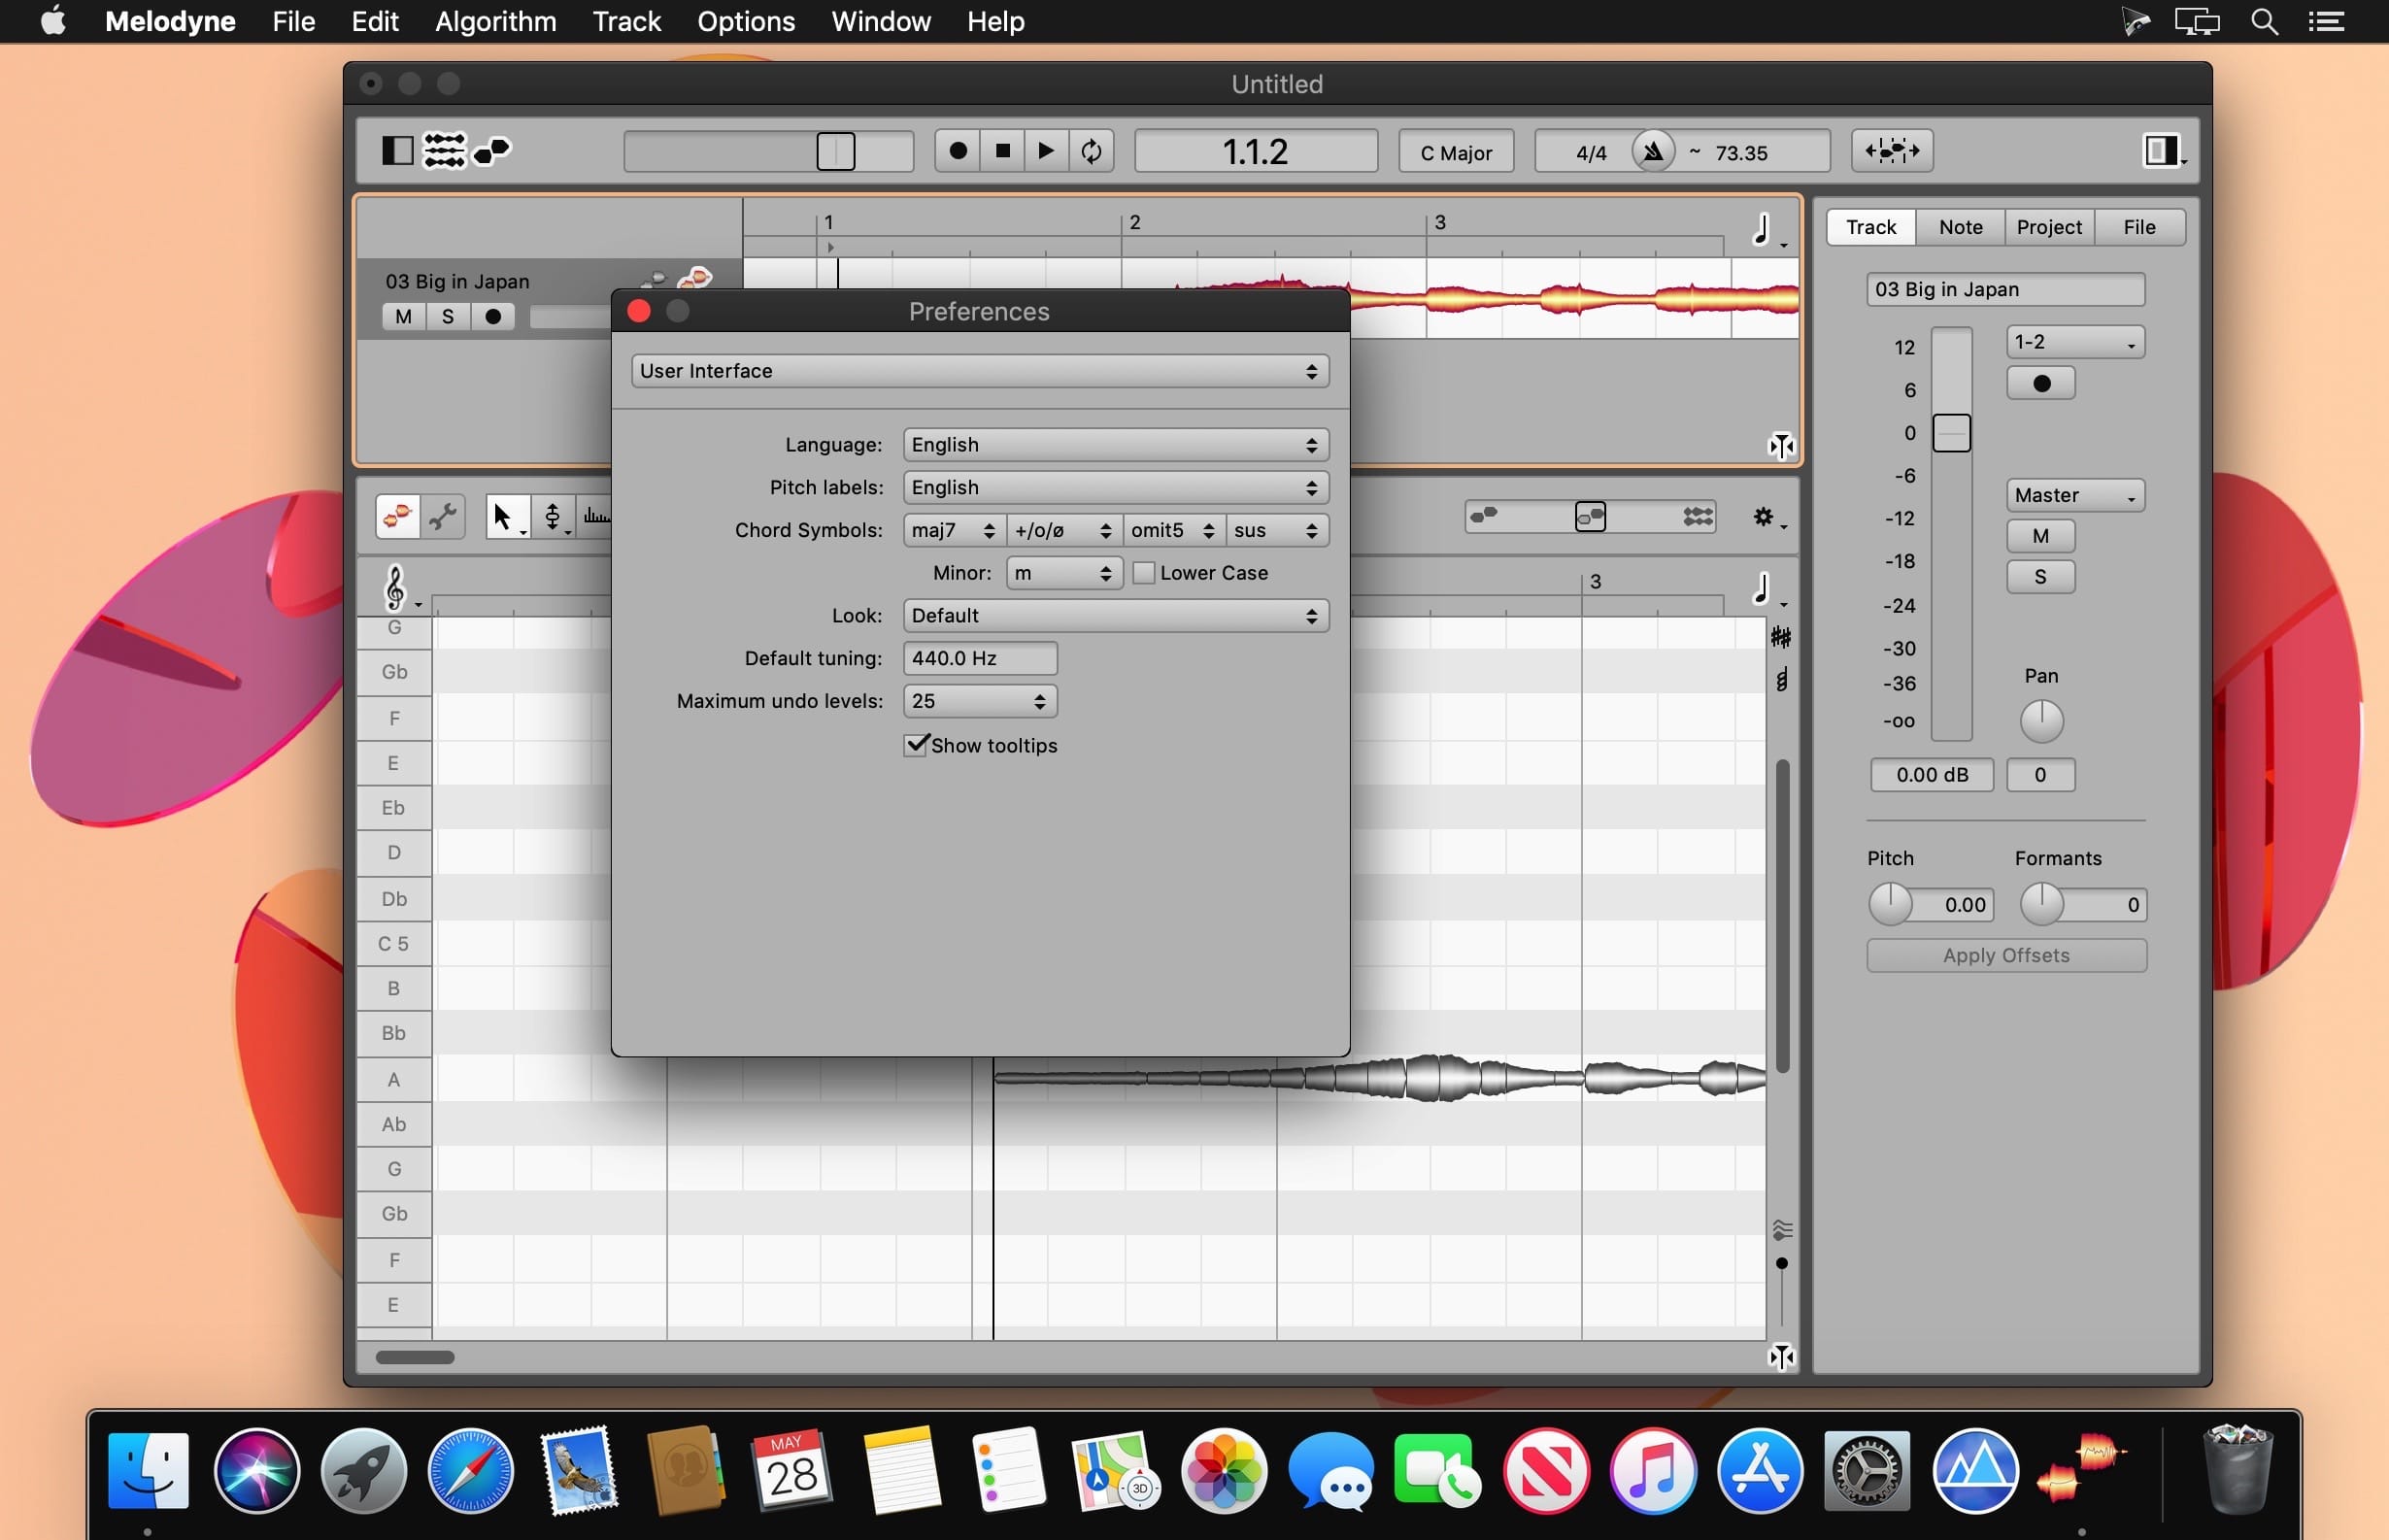2389x1540 pixels.
Task: Click the scale ruler note icon
Action: click(x=1781, y=681)
